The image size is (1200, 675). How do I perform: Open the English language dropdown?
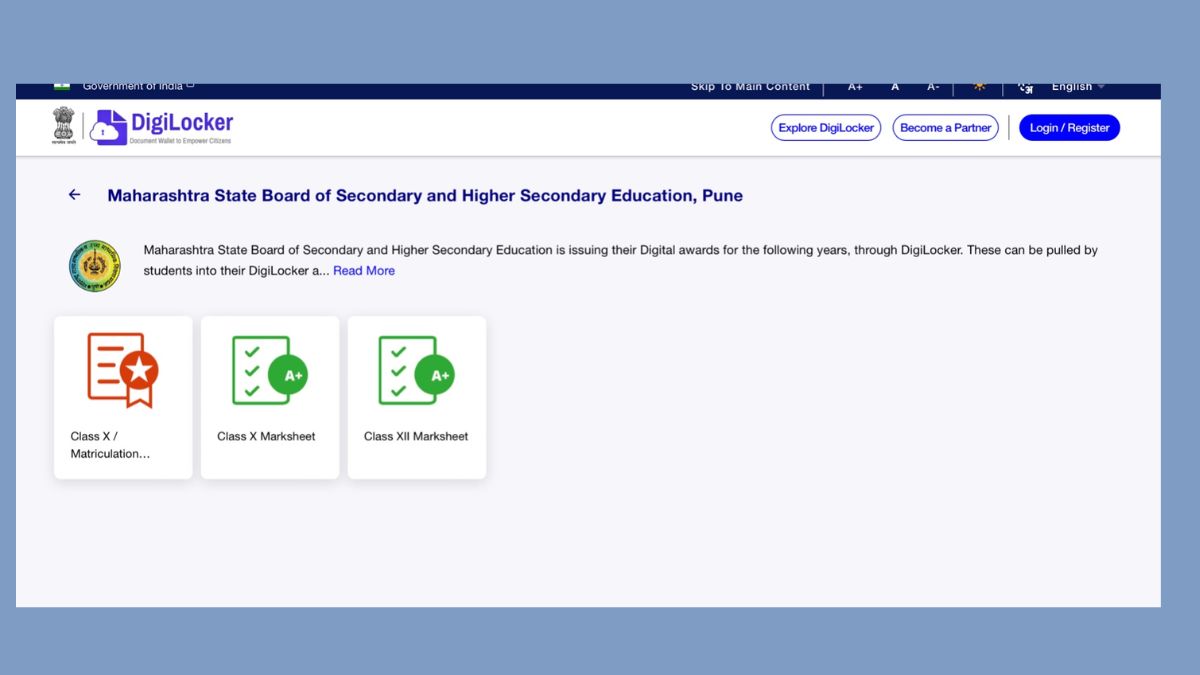point(1078,88)
